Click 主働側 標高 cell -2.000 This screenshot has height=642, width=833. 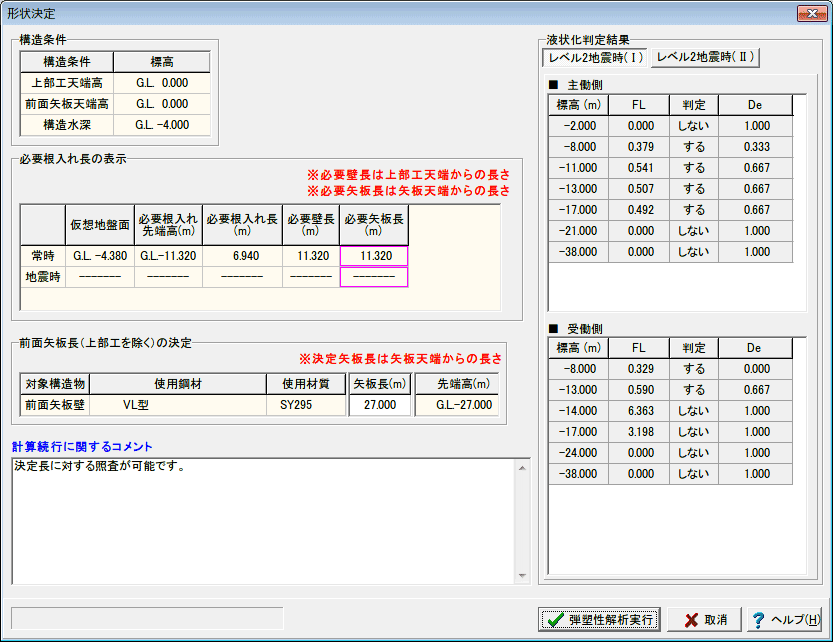click(579, 126)
